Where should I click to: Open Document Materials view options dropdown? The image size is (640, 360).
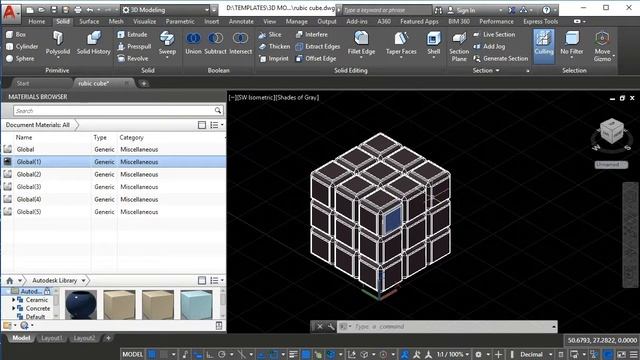click(x=217, y=125)
